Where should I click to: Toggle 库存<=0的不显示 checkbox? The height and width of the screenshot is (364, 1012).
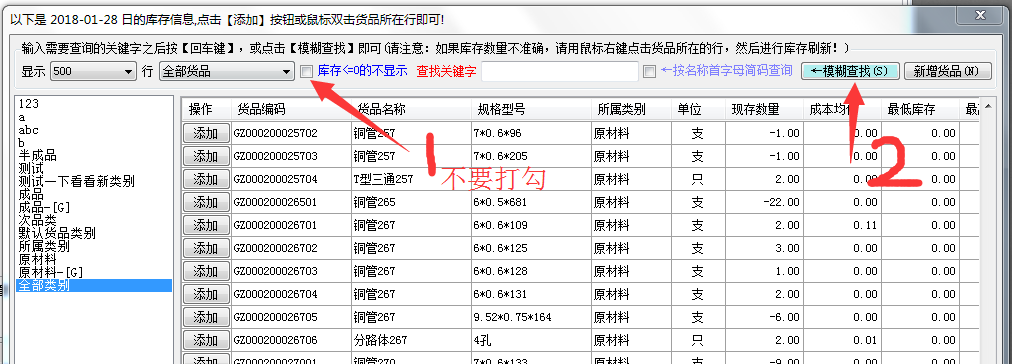307,72
